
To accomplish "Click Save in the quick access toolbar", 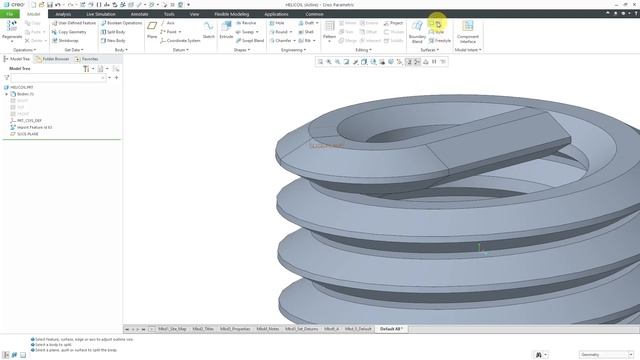I will click(50, 4).
